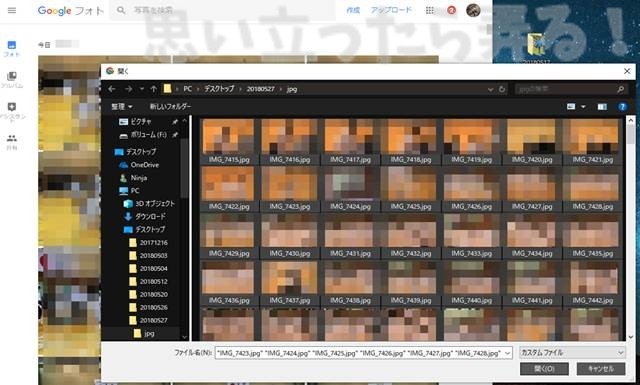The width and height of the screenshot is (640, 385).
Task: Select the jpg subfolder in the tree
Action: (149, 334)
